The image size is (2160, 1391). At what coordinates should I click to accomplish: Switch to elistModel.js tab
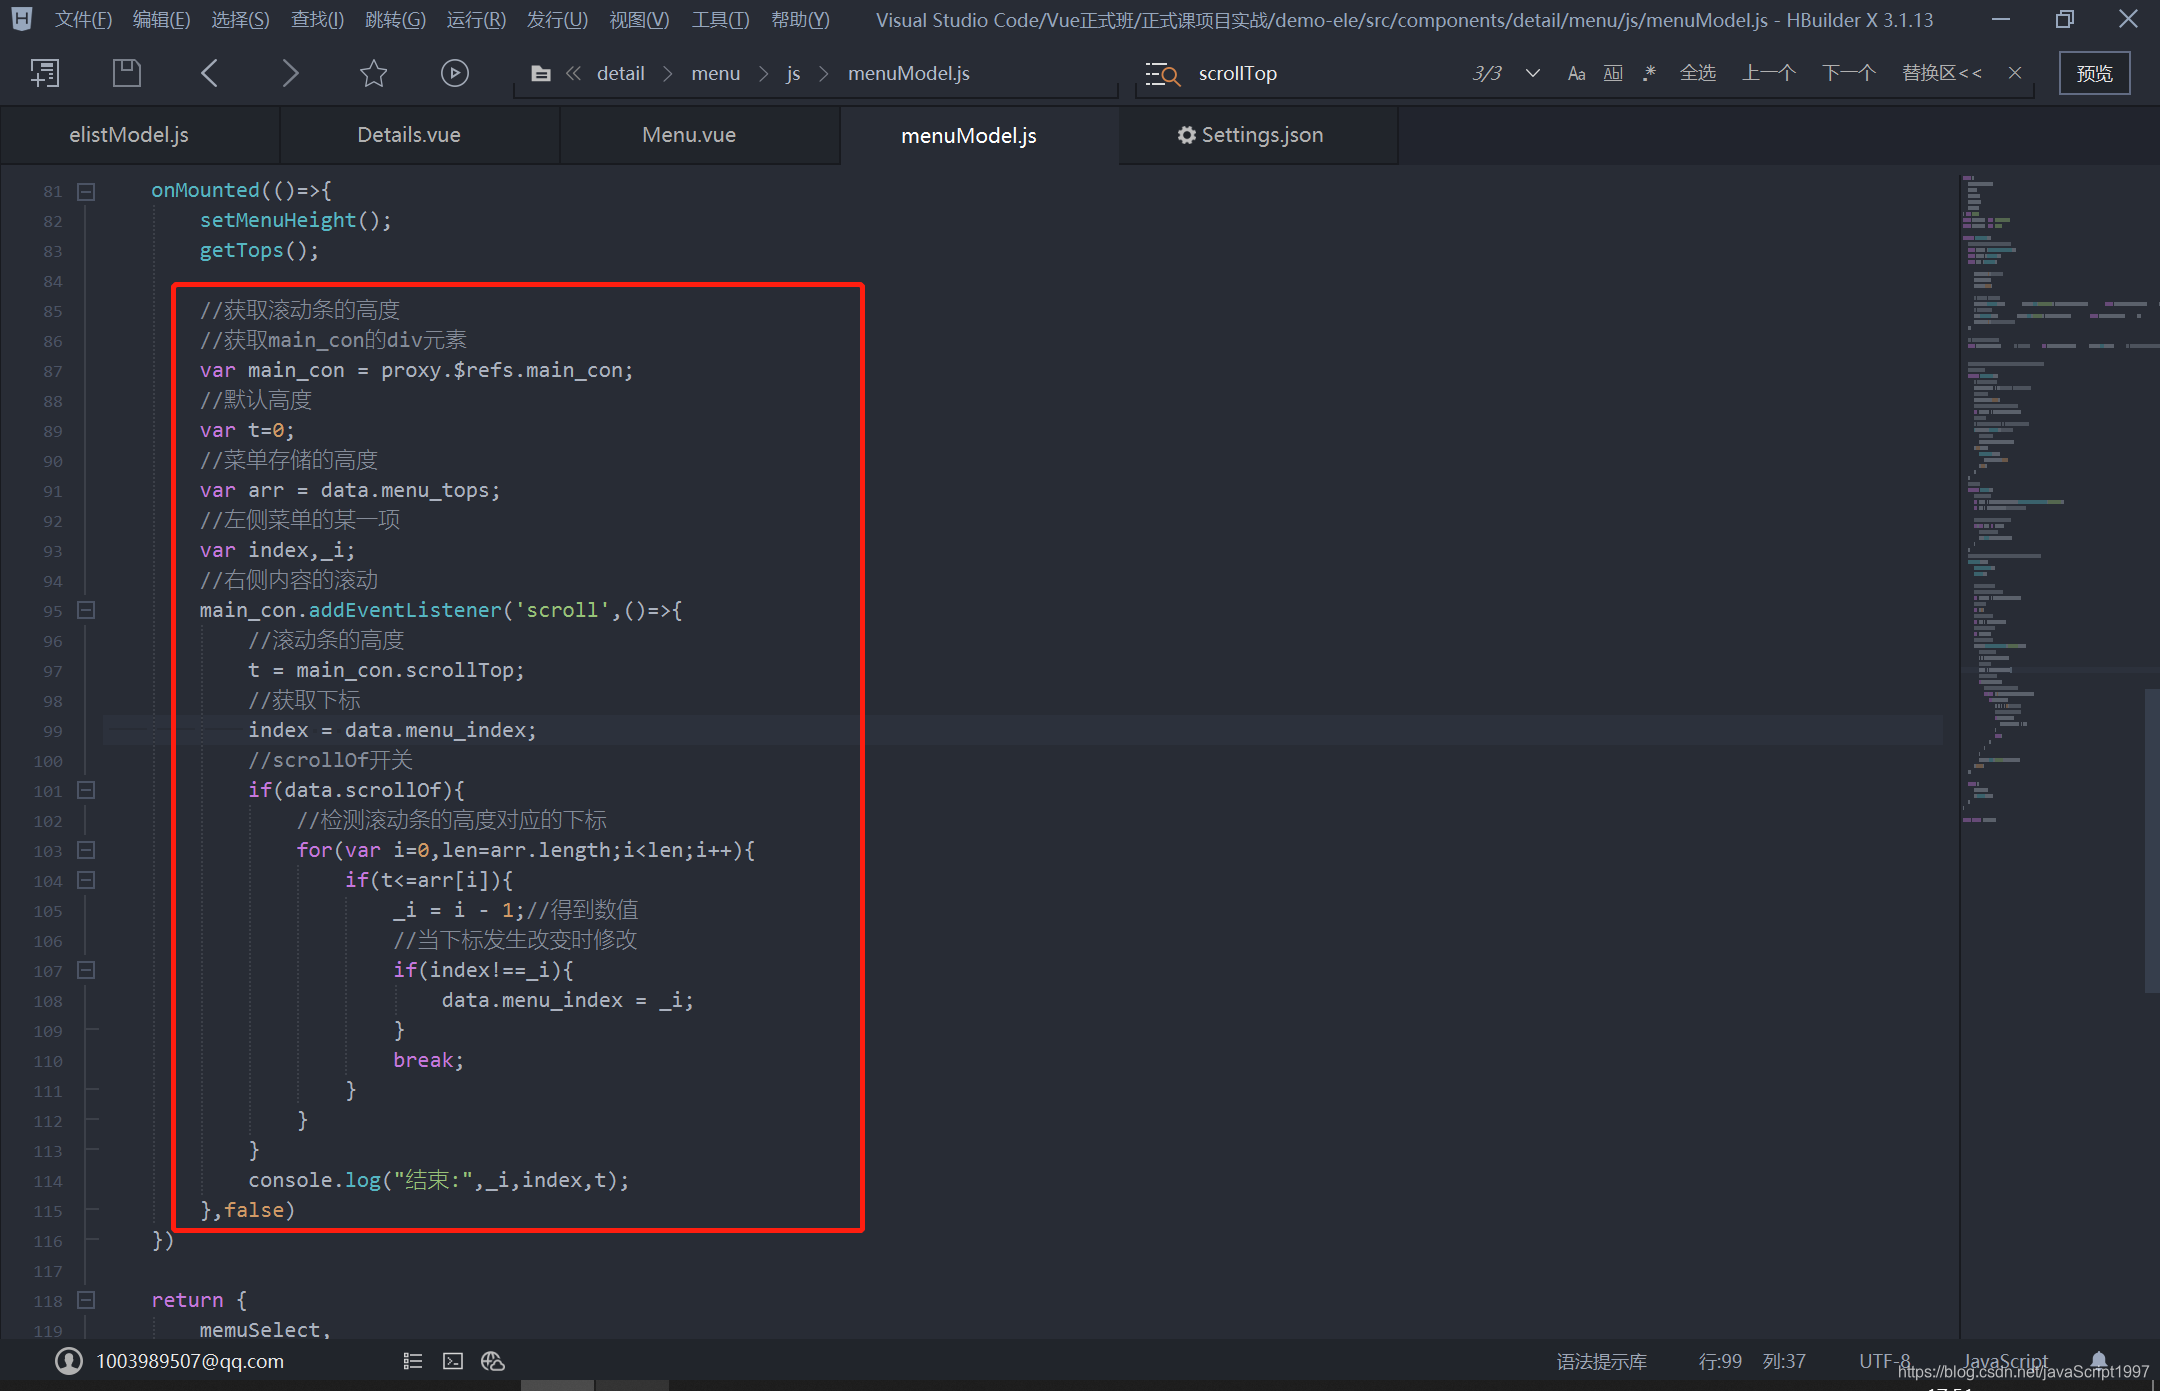pos(140,135)
